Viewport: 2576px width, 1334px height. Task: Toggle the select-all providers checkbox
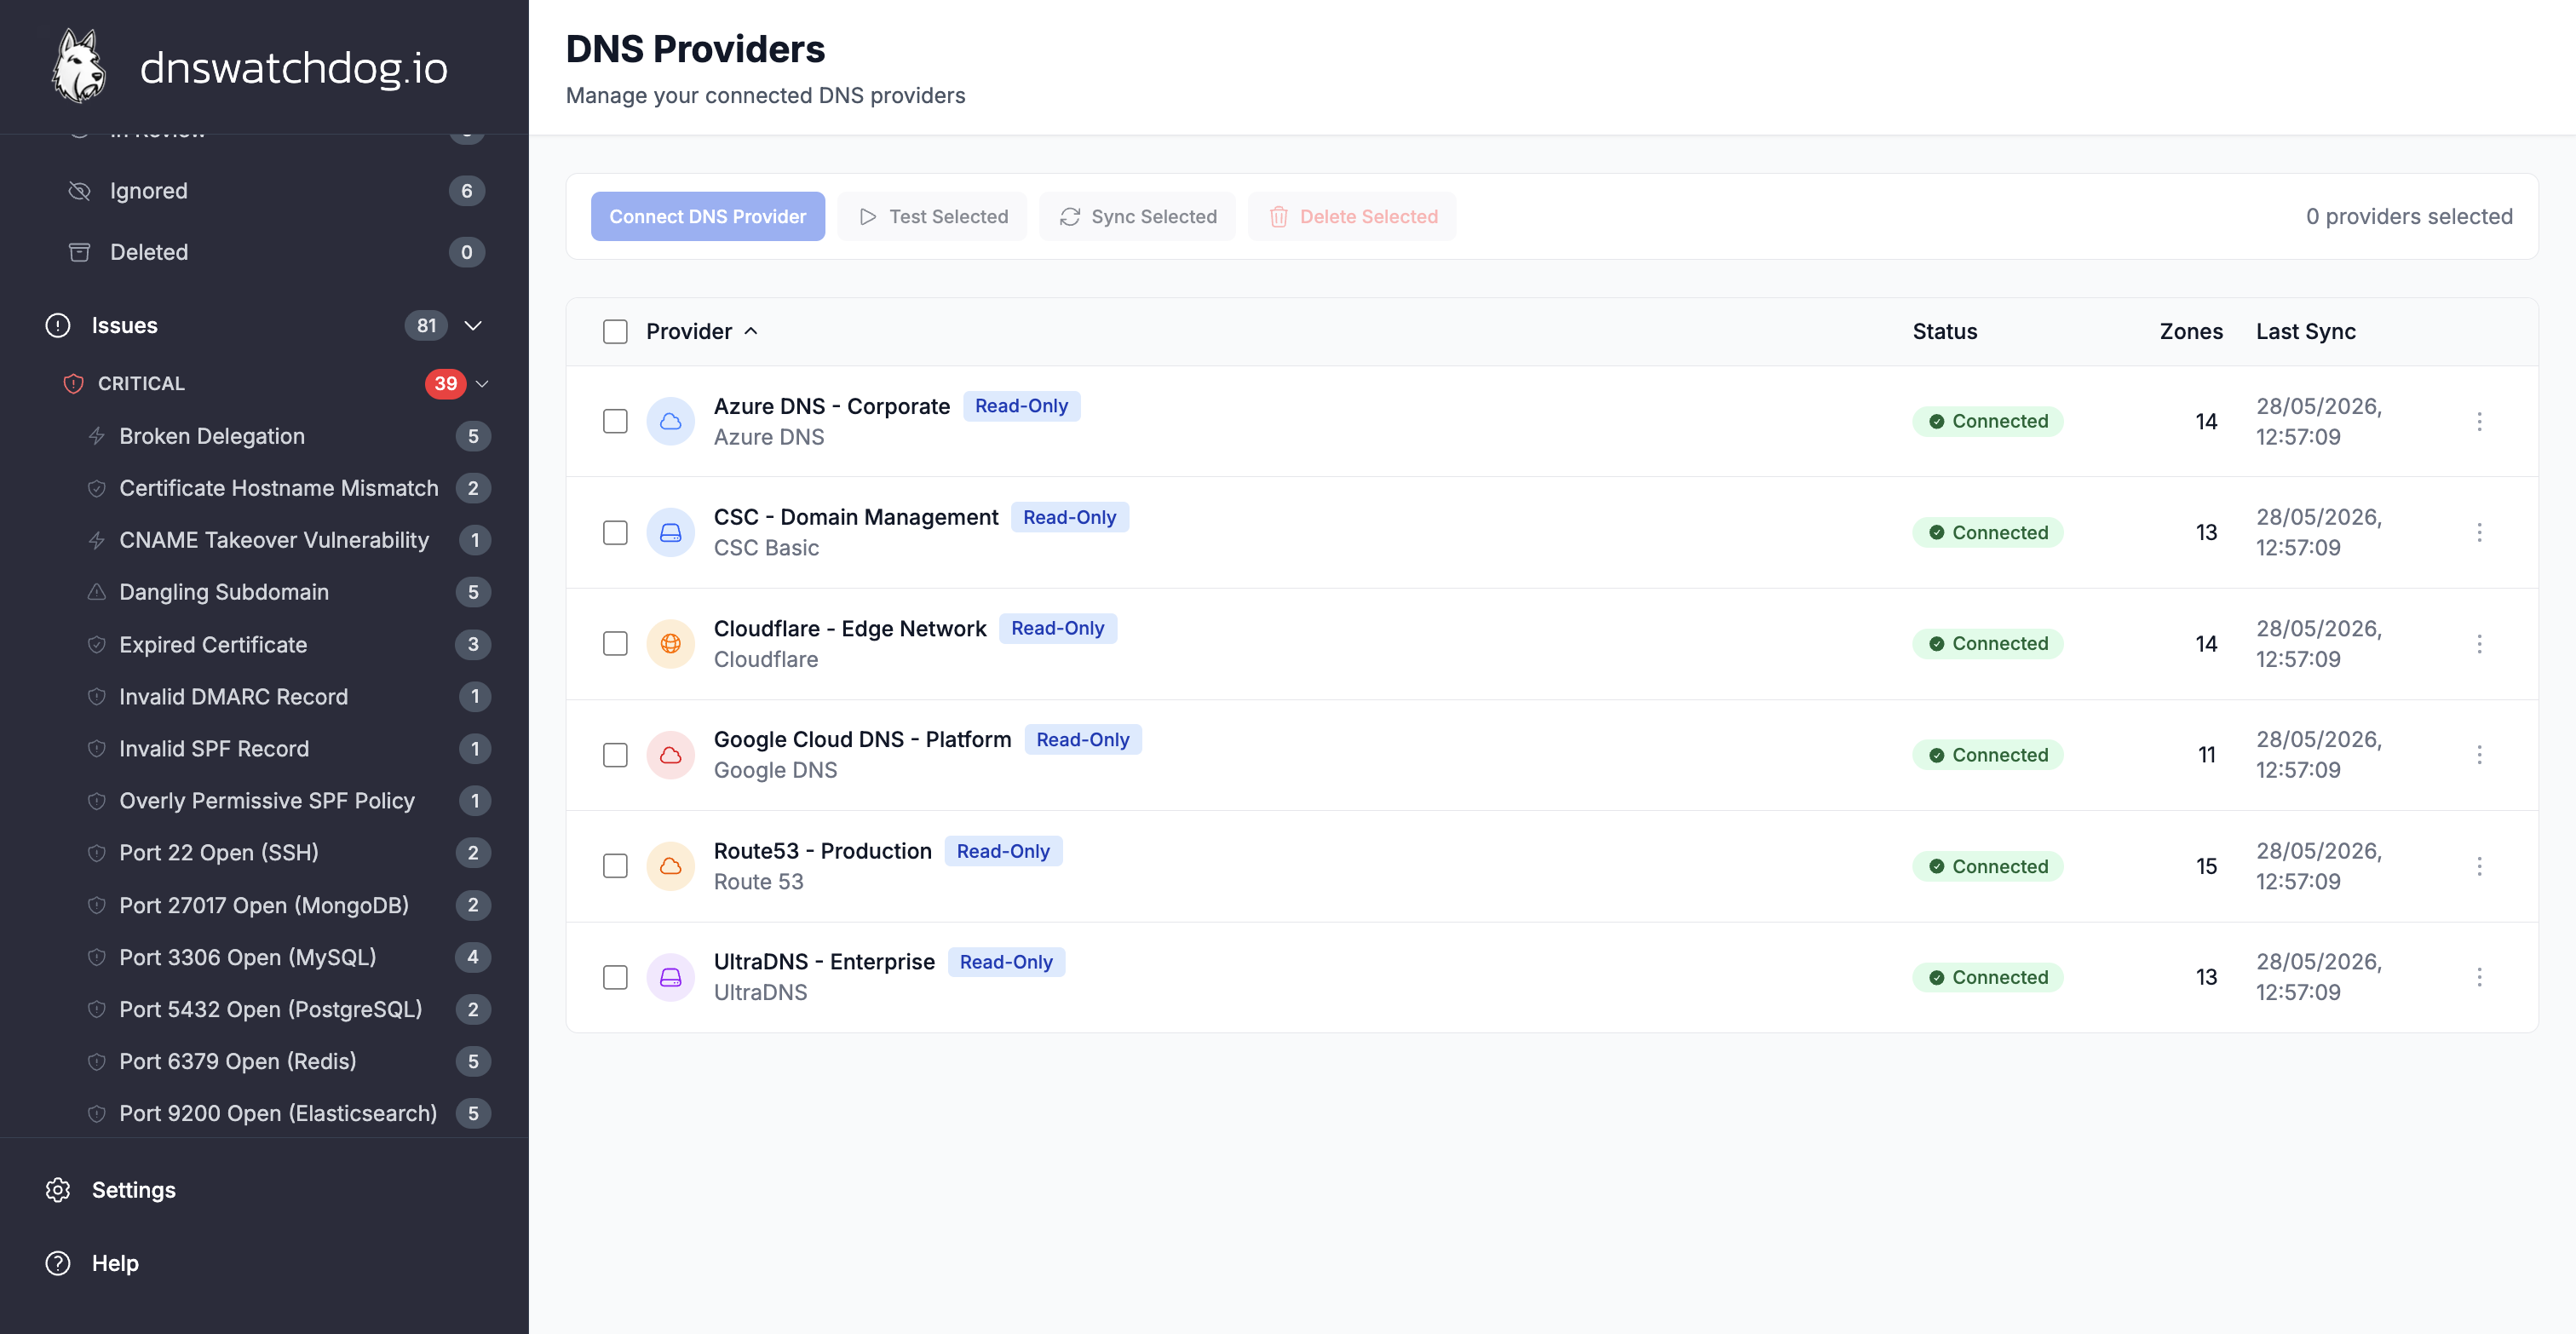point(615,332)
